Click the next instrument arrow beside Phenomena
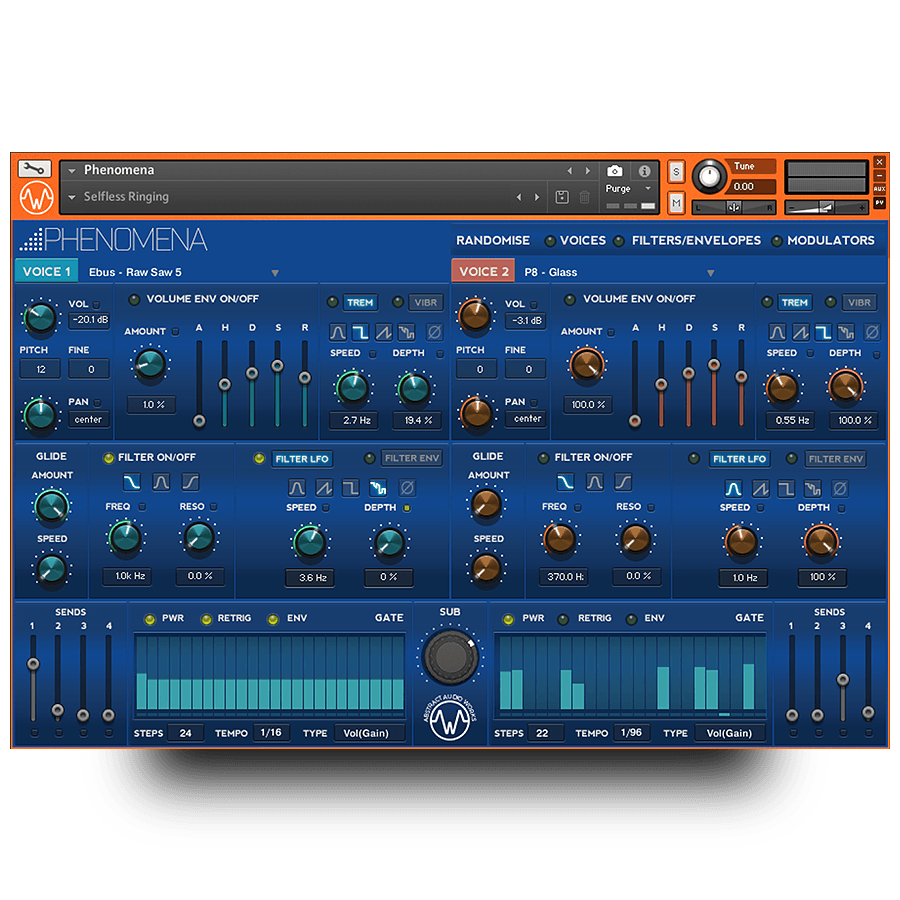Image resolution: width=900 pixels, height=900 pixels. (587, 170)
